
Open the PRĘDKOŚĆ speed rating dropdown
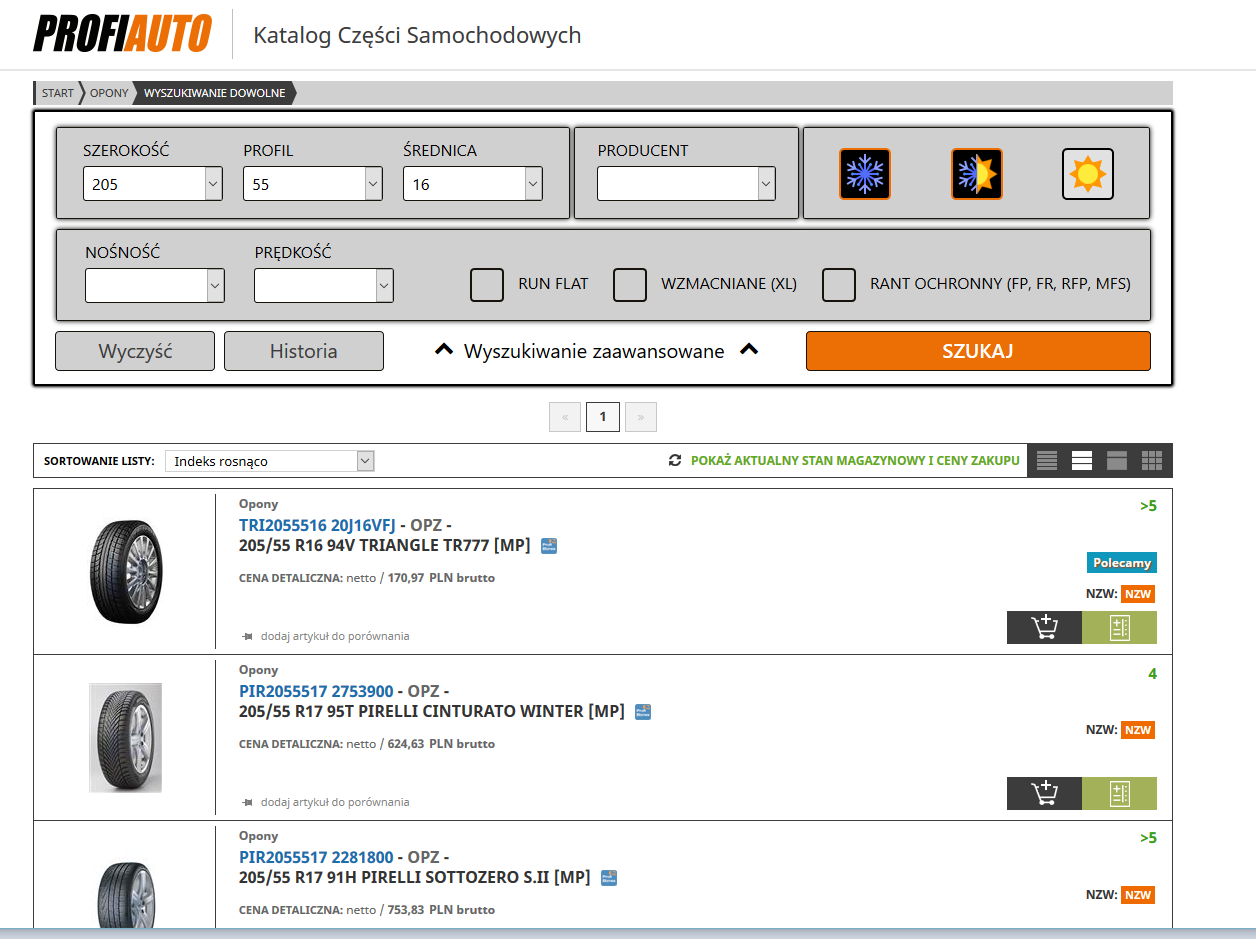click(x=324, y=285)
